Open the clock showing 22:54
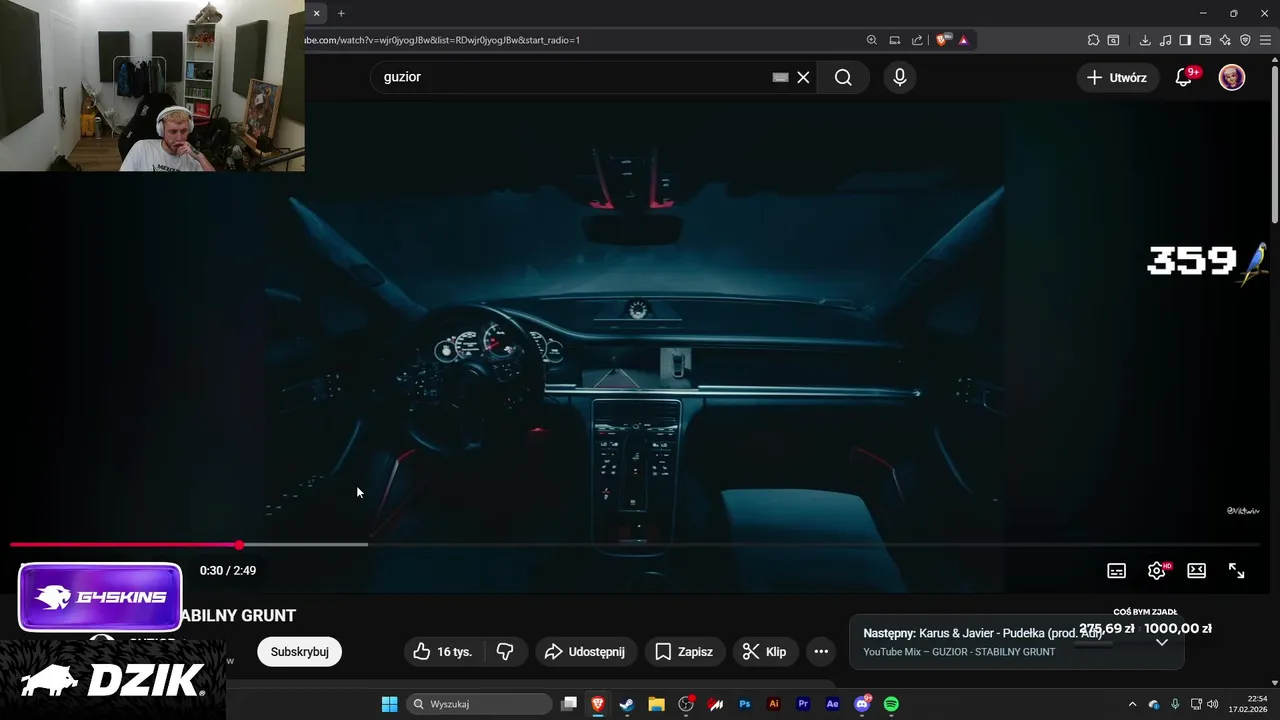 tap(1249, 704)
